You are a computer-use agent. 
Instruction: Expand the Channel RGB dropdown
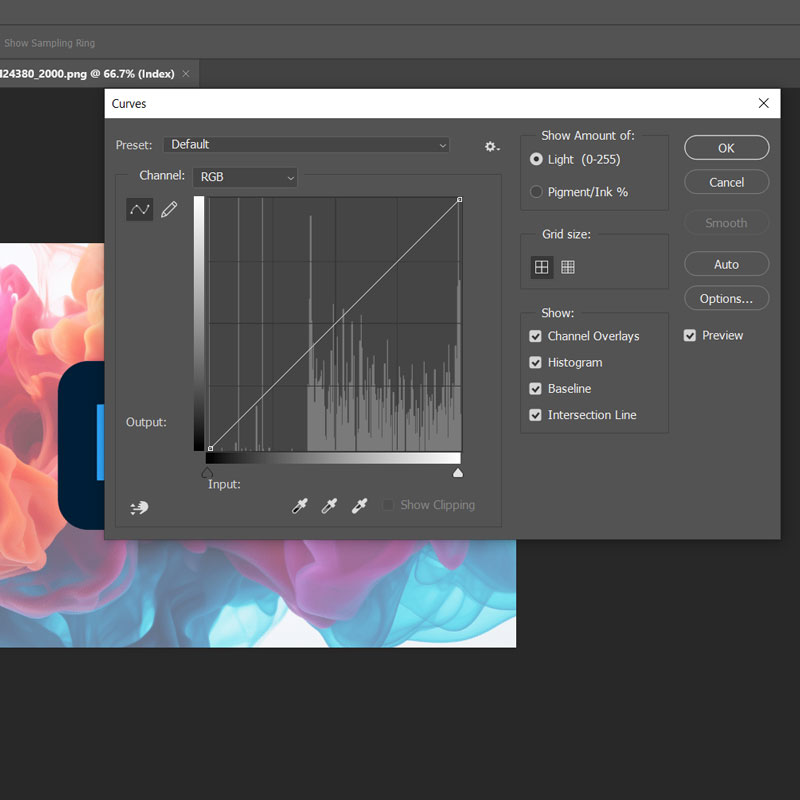pyautogui.click(x=246, y=177)
